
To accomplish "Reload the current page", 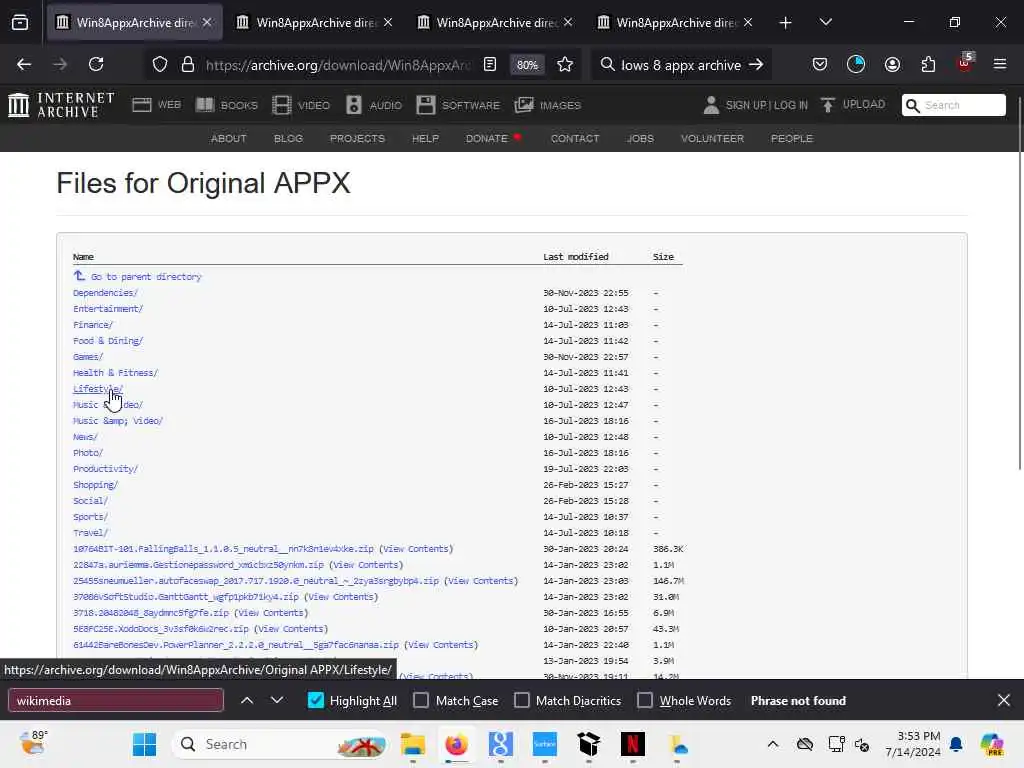I will [96, 64].
